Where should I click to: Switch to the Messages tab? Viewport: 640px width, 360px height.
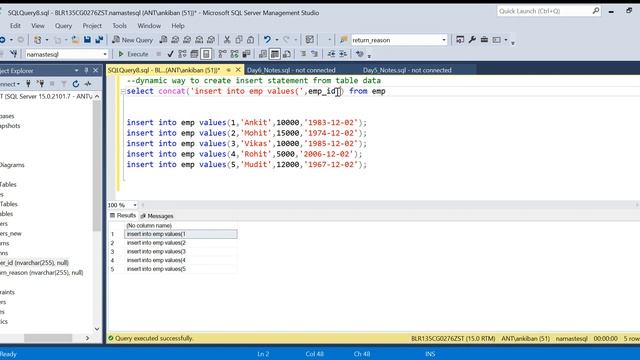(157, 216)
